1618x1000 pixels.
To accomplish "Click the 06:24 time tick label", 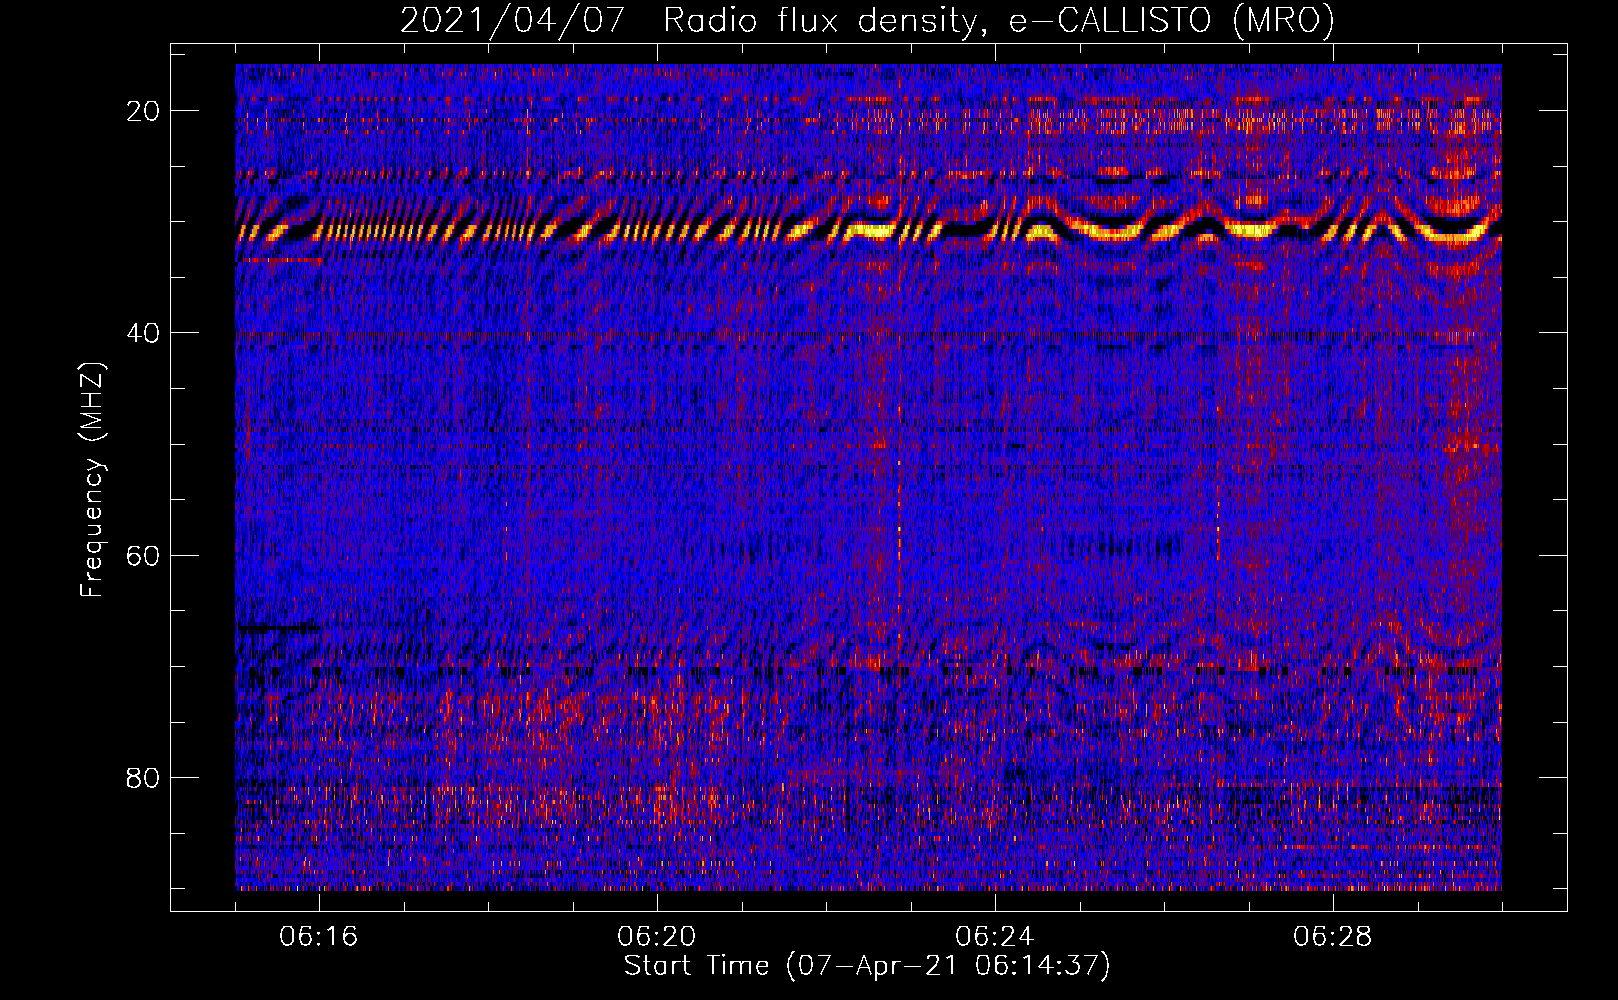I will click(995, 937).
